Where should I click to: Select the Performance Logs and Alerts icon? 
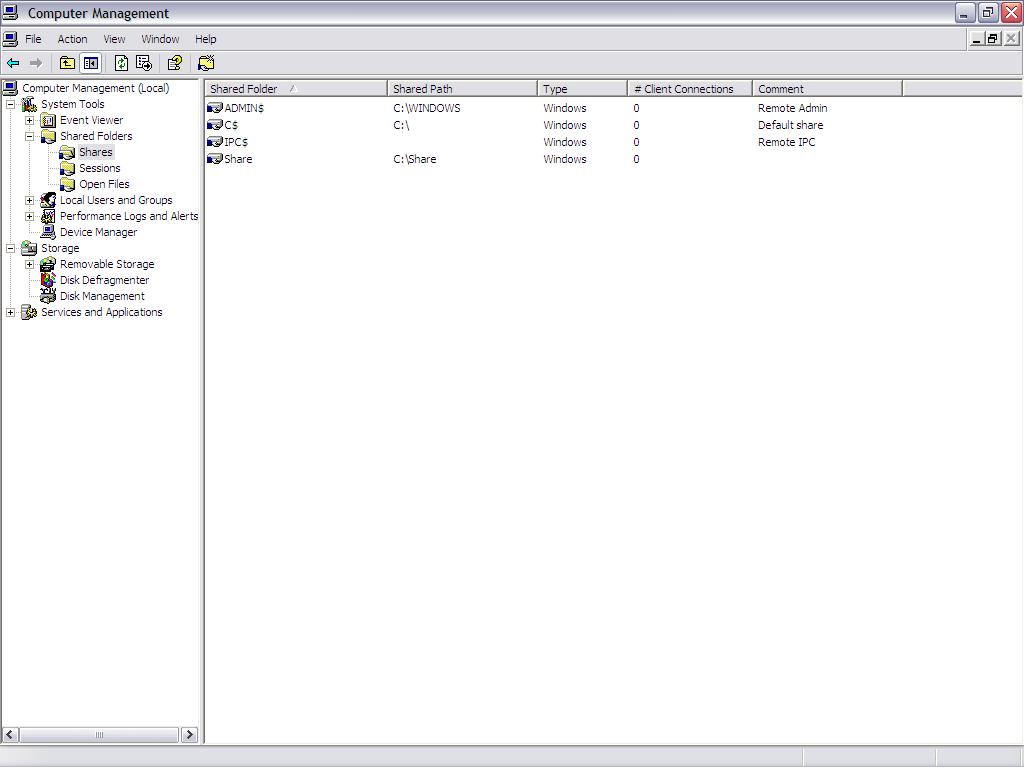(x=48, y=216)
